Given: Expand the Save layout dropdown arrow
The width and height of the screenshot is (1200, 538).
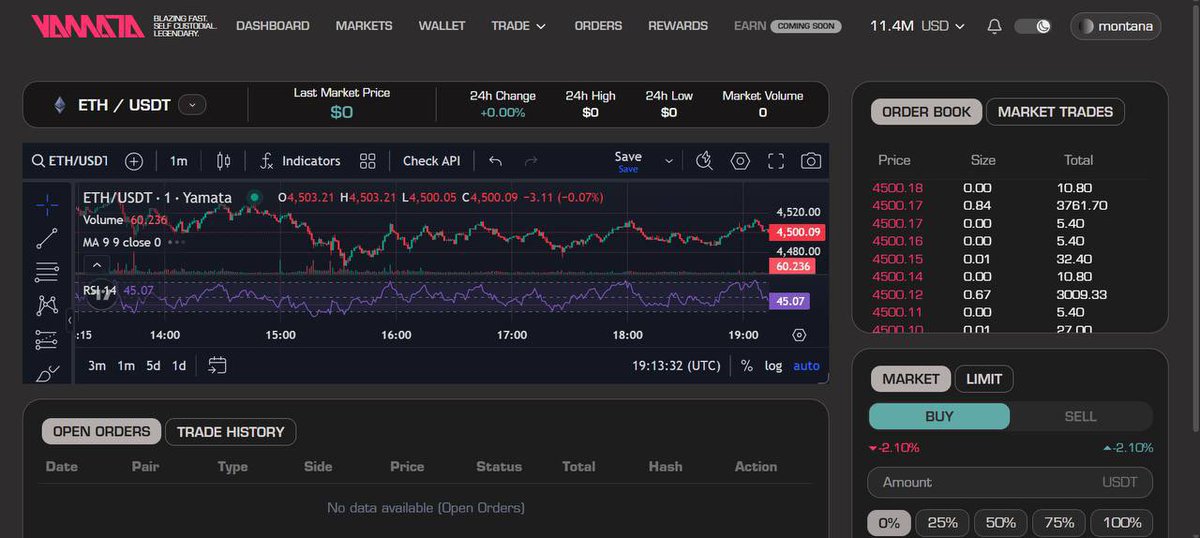Looking at the screenshot, I should 669,161.
